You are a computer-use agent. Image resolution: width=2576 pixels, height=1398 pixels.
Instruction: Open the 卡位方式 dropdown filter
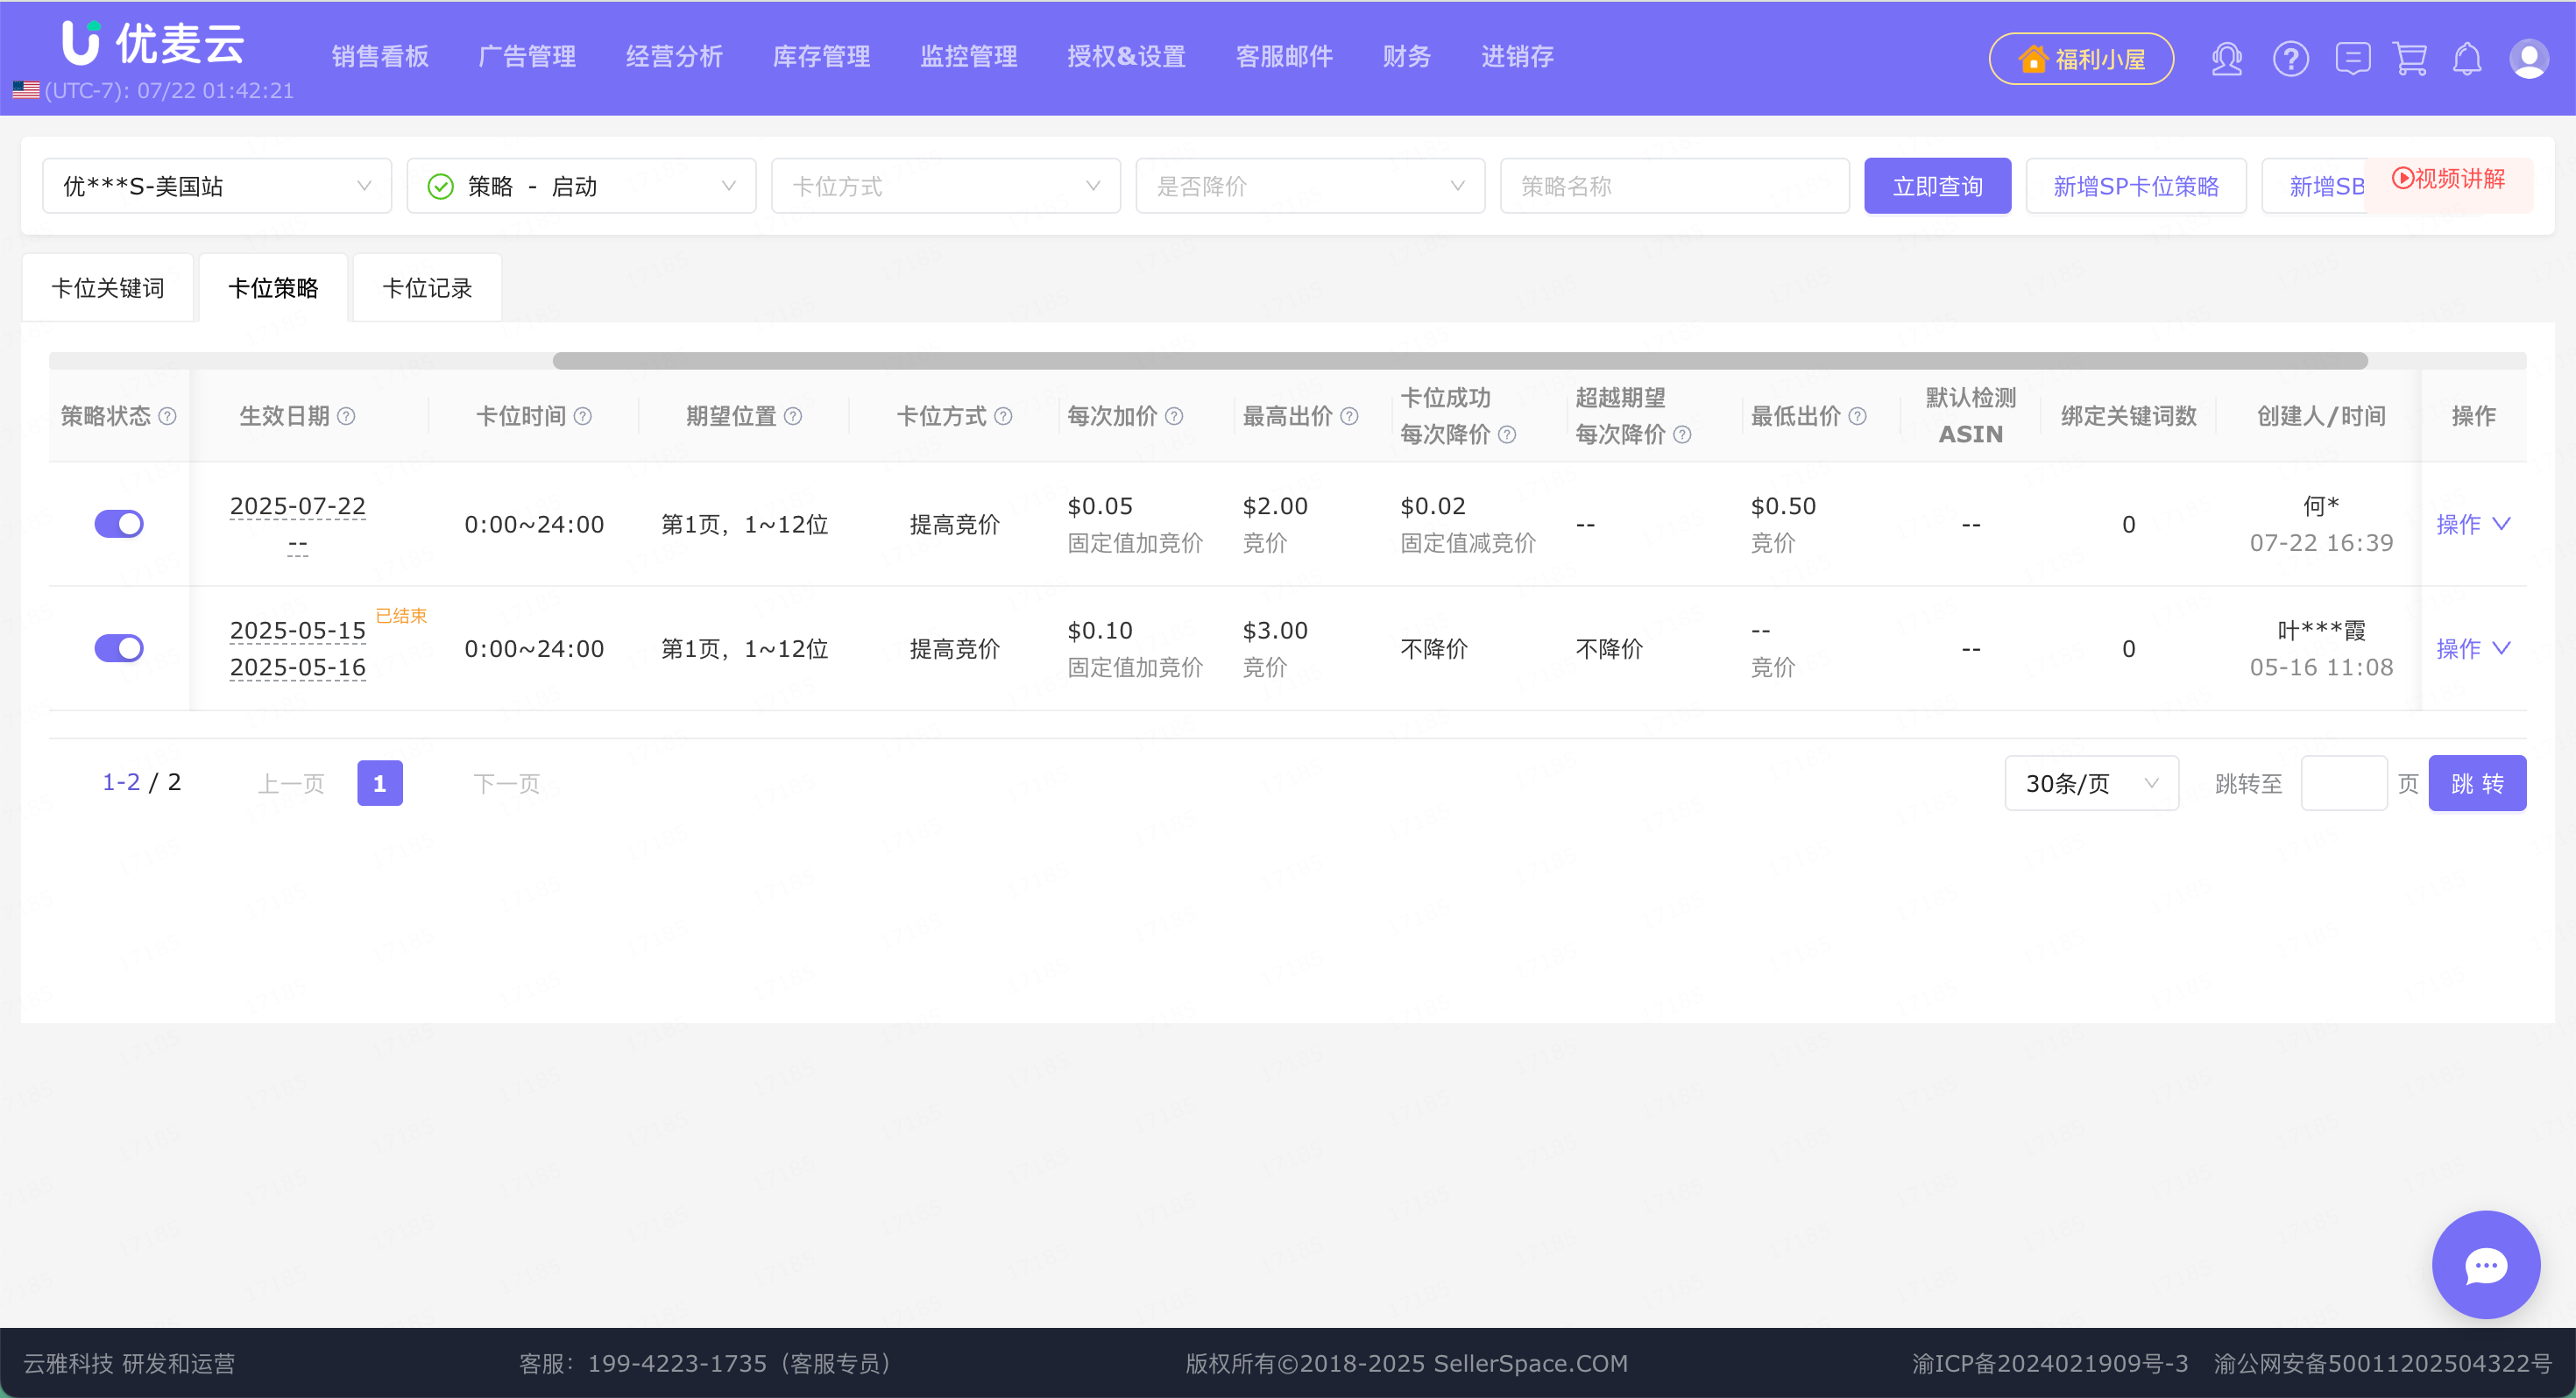(x=946, y=185)
